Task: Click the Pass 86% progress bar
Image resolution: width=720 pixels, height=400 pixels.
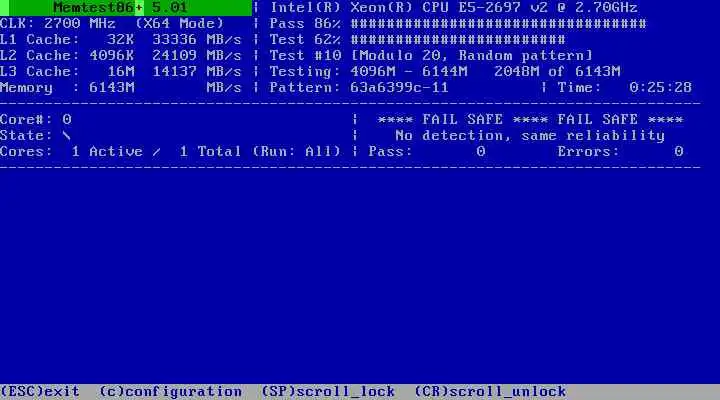Action: point(499,23)
